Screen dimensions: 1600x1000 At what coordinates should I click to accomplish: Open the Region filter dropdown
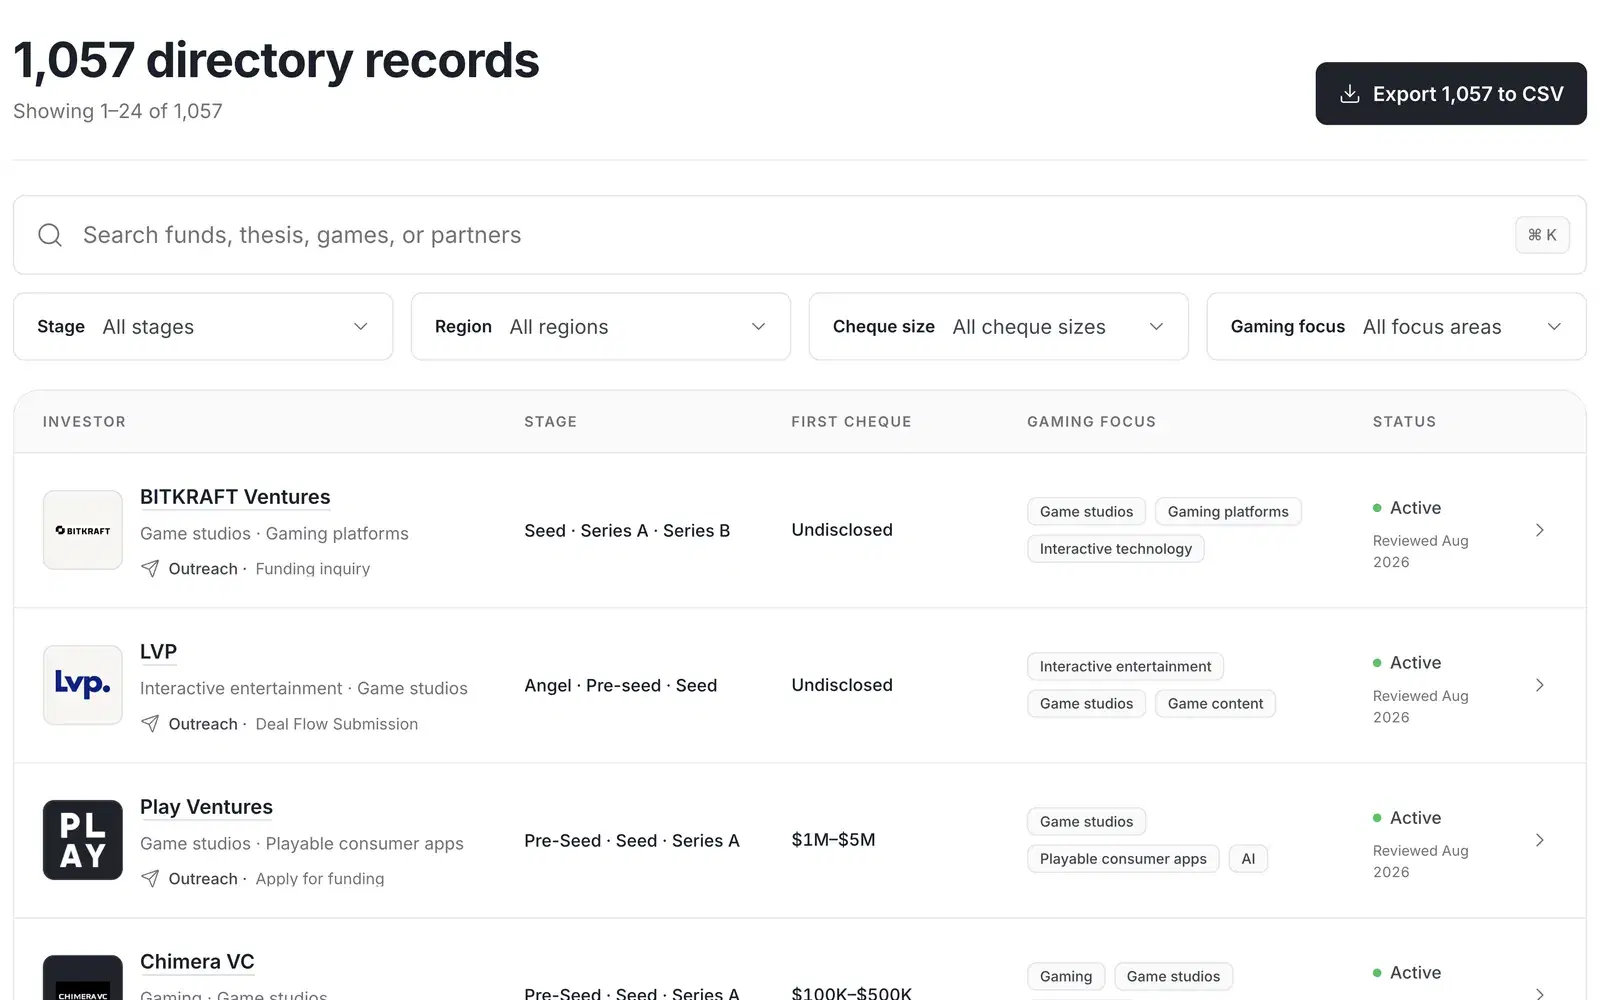coord(601,327)
